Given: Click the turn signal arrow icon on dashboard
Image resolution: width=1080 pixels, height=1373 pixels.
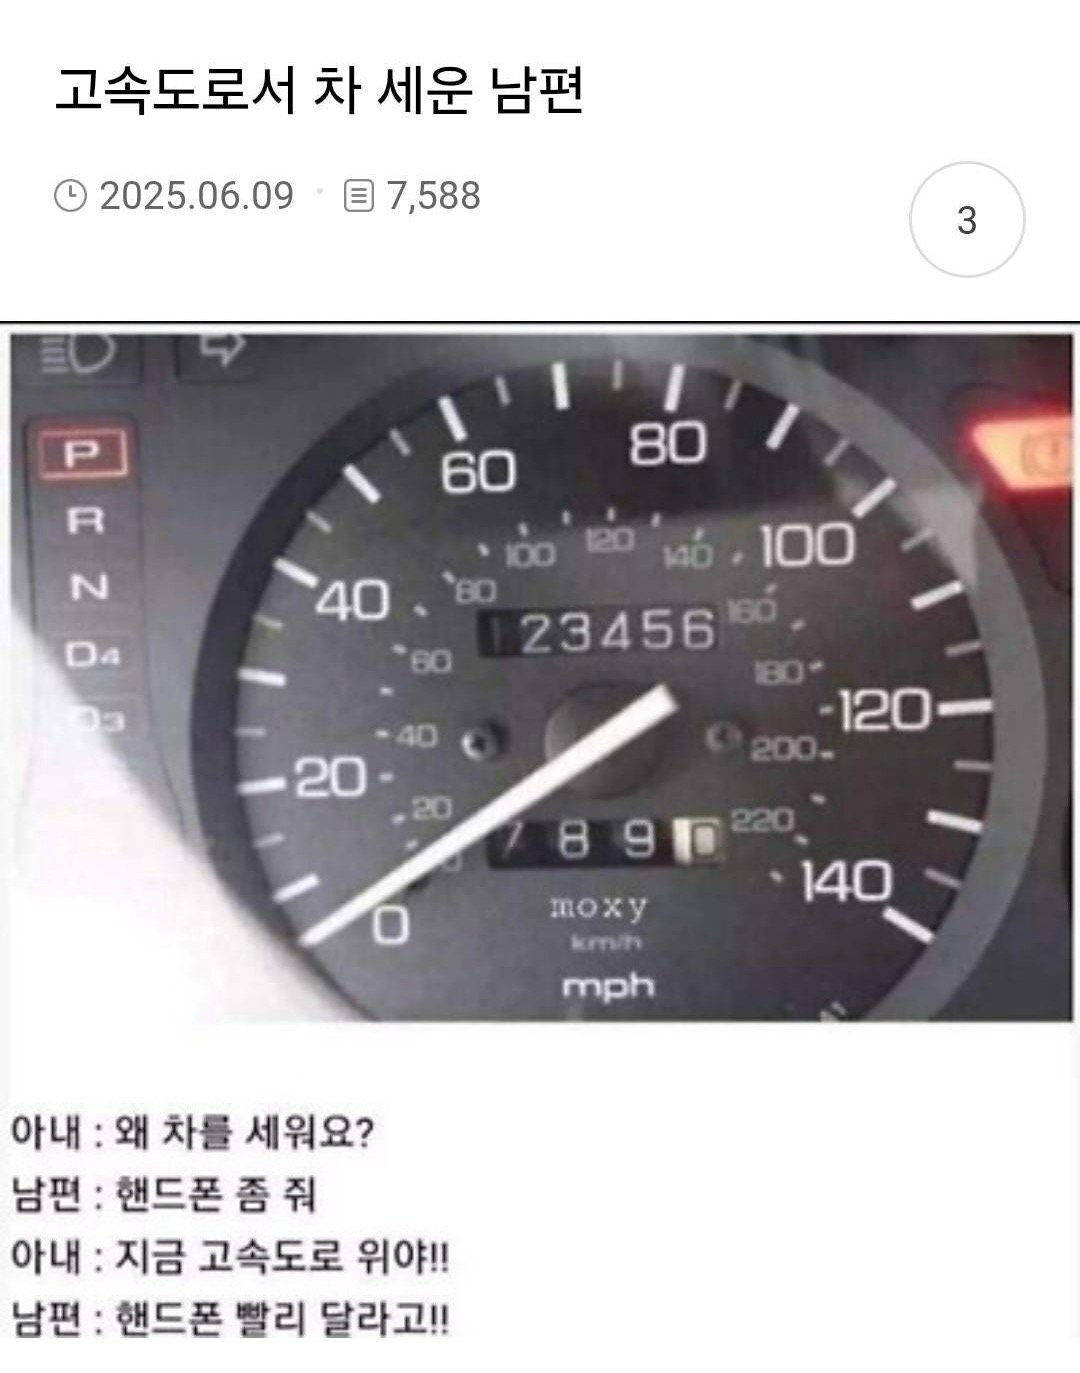Looking at the screenshot, I should (222, 348).
